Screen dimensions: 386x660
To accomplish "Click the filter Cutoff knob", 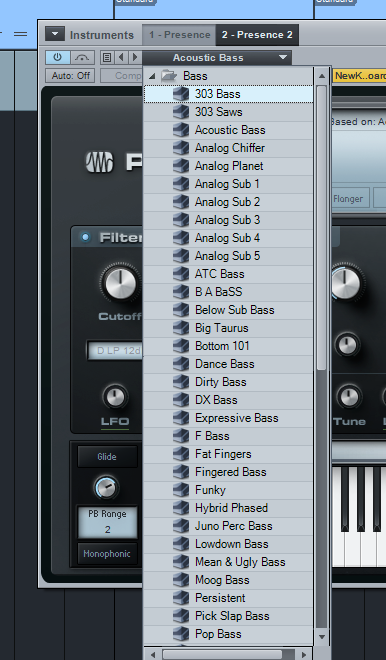I will 120,283.
